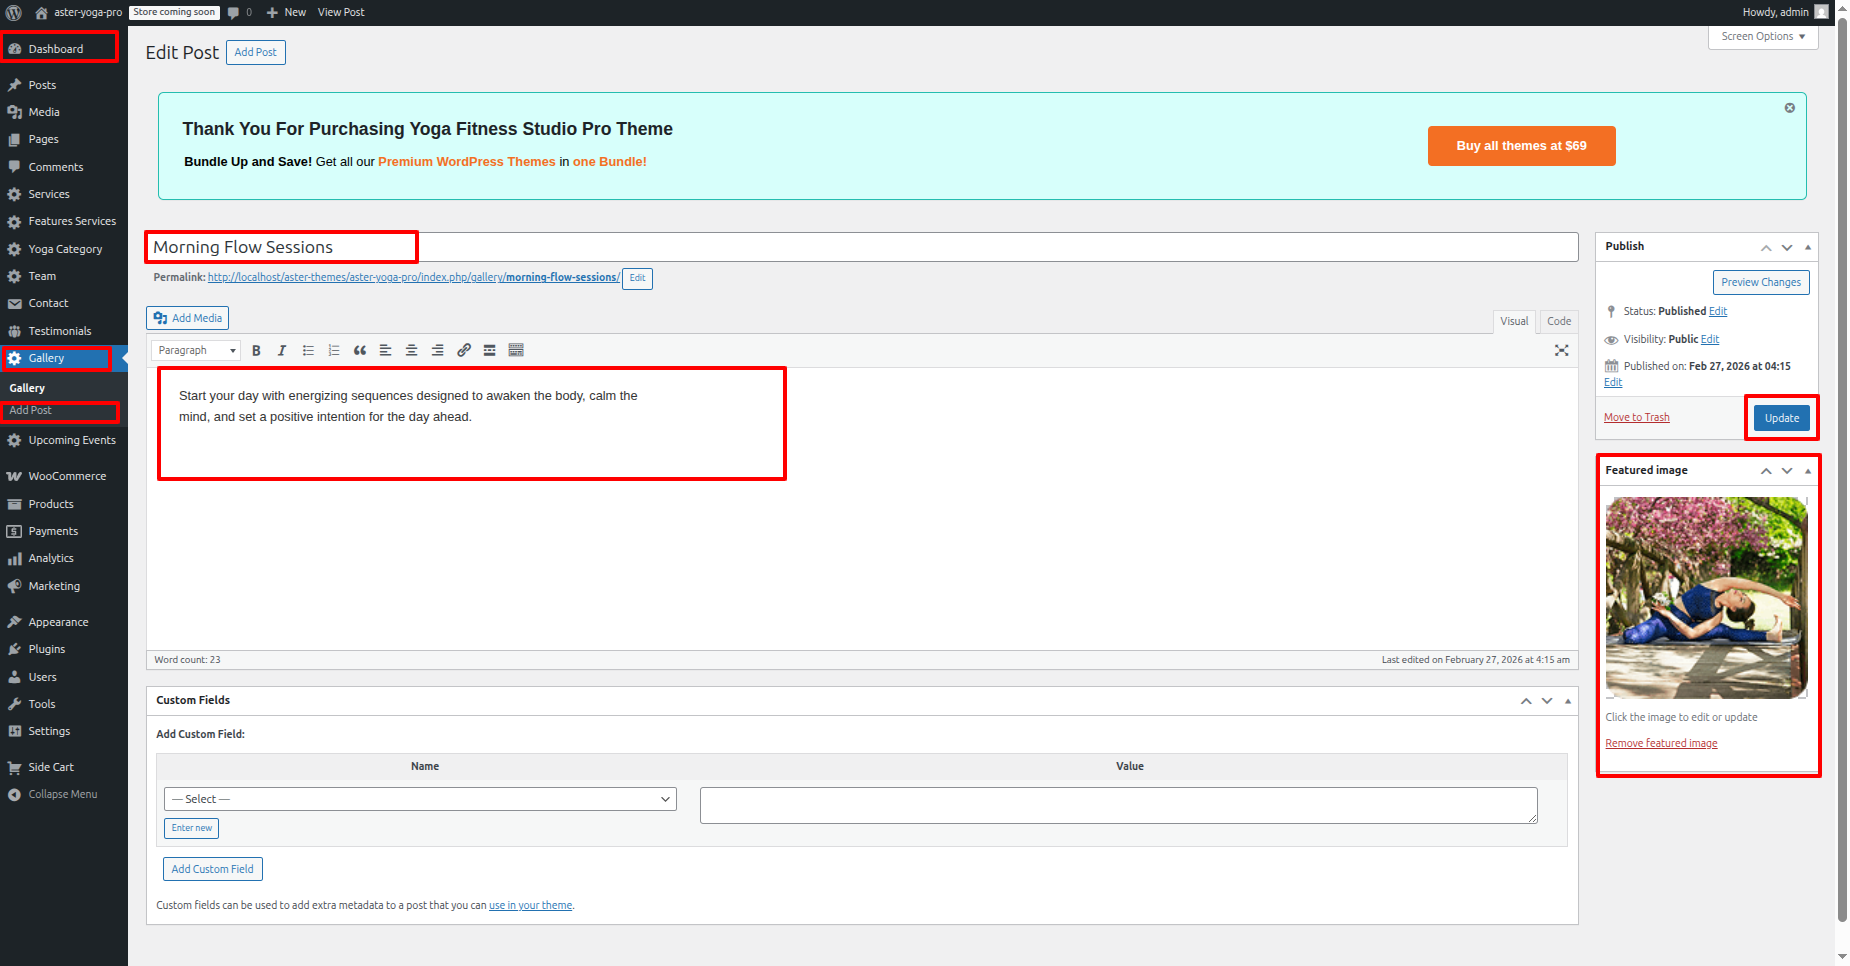Dismiss the theme purchase notice
The height and width of the screenshot is (966, 1850).
1789,108
